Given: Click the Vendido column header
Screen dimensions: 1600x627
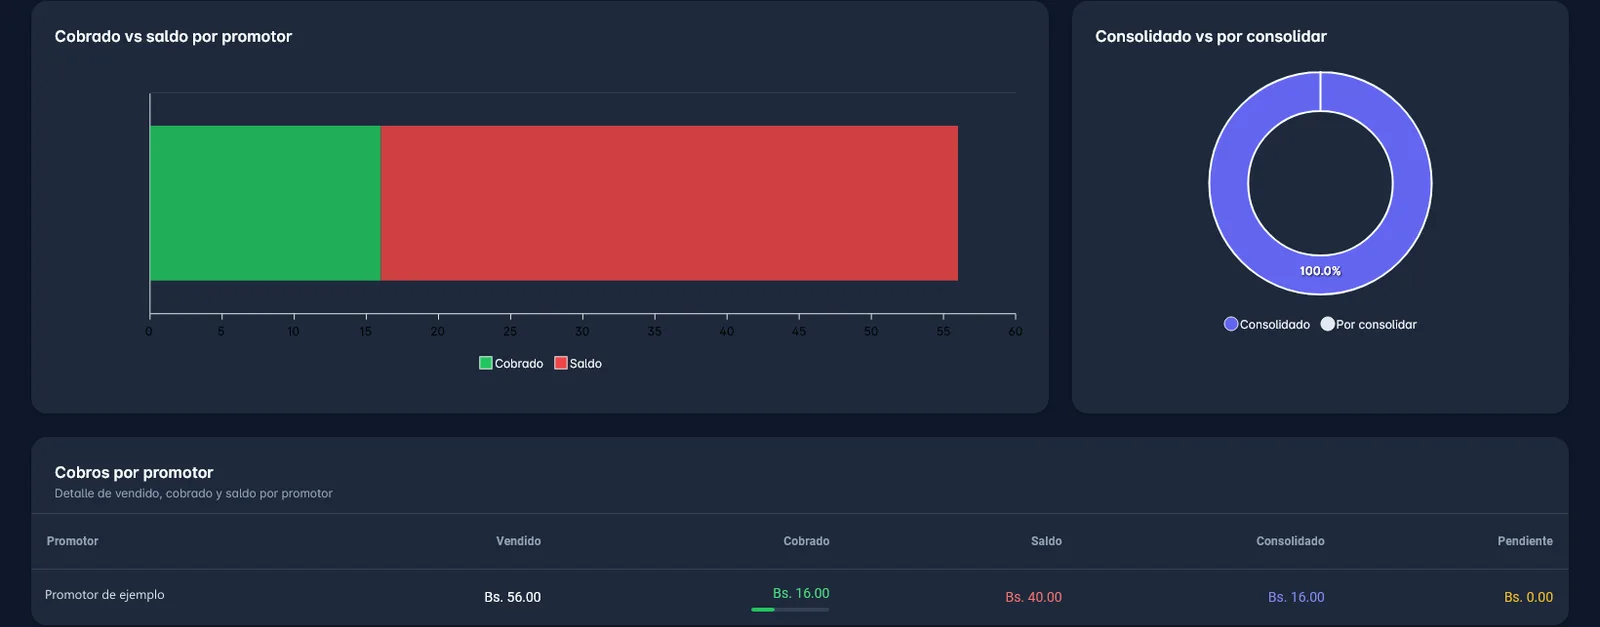Looking at the screenshot, I should [x=518, y=541].
